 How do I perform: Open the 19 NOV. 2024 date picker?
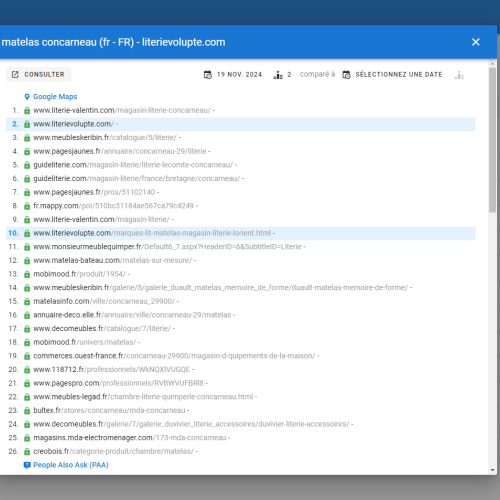(x=239, y=74)
